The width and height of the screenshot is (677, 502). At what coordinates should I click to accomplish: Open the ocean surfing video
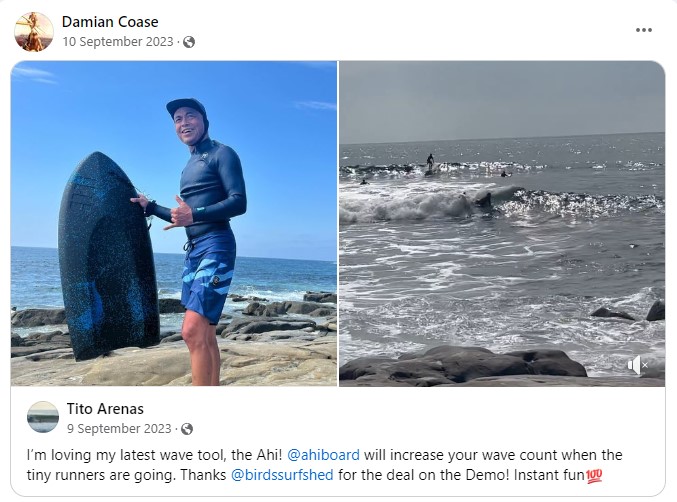(501, 223)
